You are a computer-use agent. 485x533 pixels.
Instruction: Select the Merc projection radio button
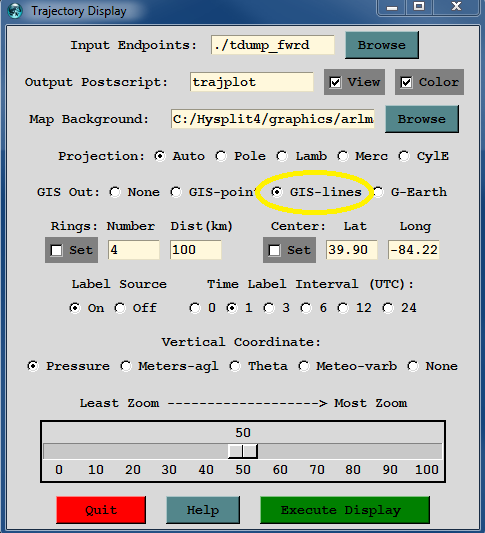pos(343,156)
